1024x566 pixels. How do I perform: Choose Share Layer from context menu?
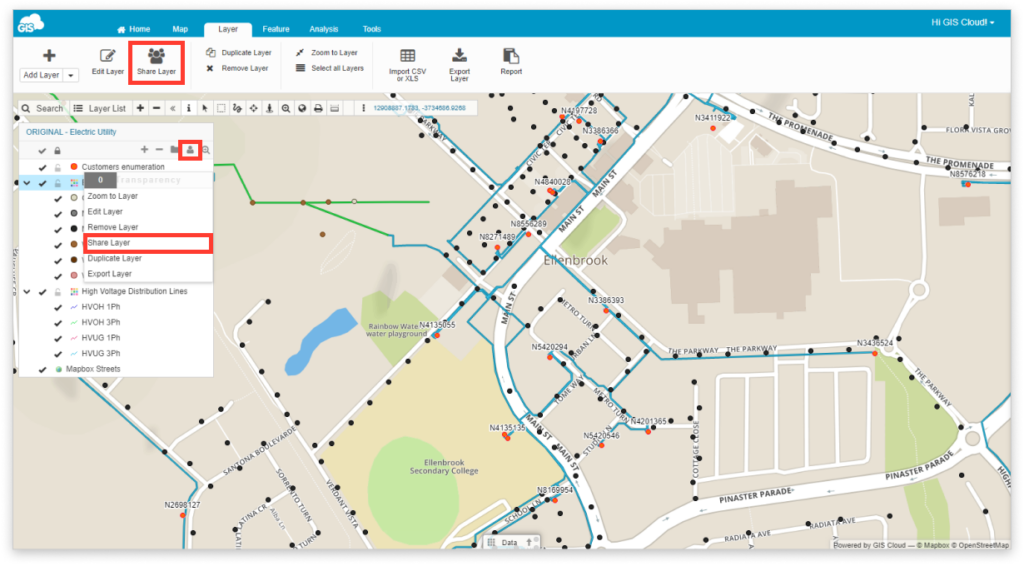click(x=148, y=243)
